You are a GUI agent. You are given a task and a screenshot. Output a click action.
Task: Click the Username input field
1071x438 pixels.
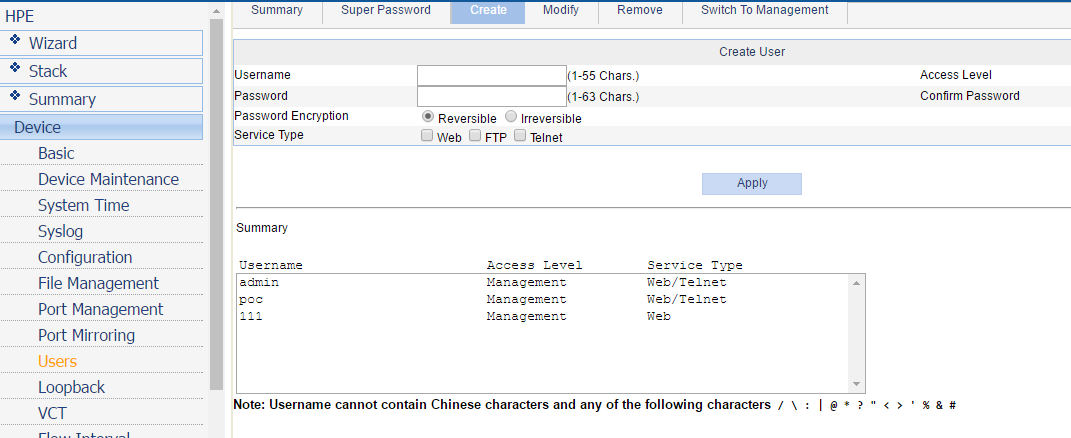pyautogui.click(x=491, y=75)
